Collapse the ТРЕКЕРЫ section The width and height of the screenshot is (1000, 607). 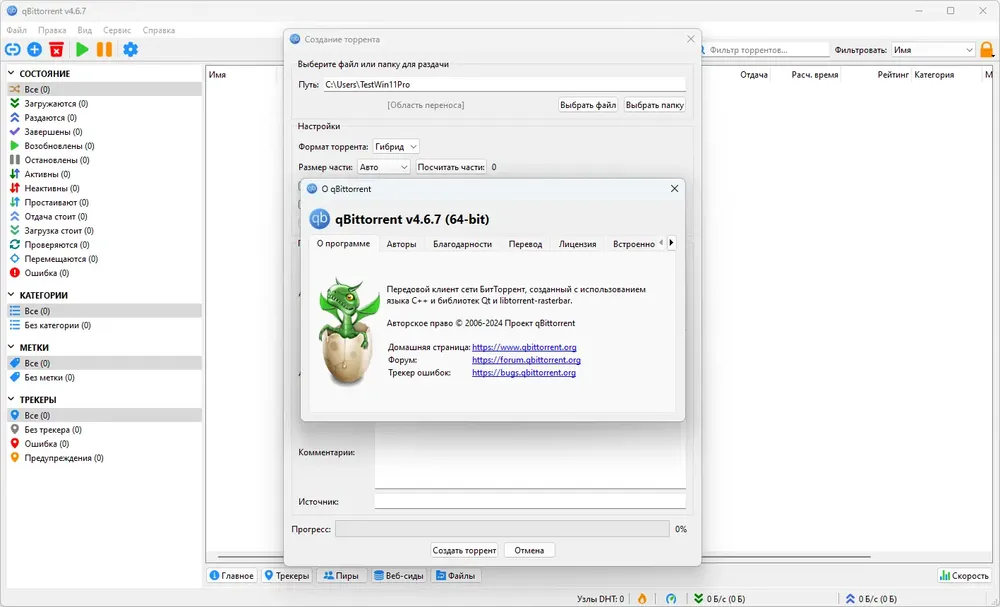coord(11,400)
